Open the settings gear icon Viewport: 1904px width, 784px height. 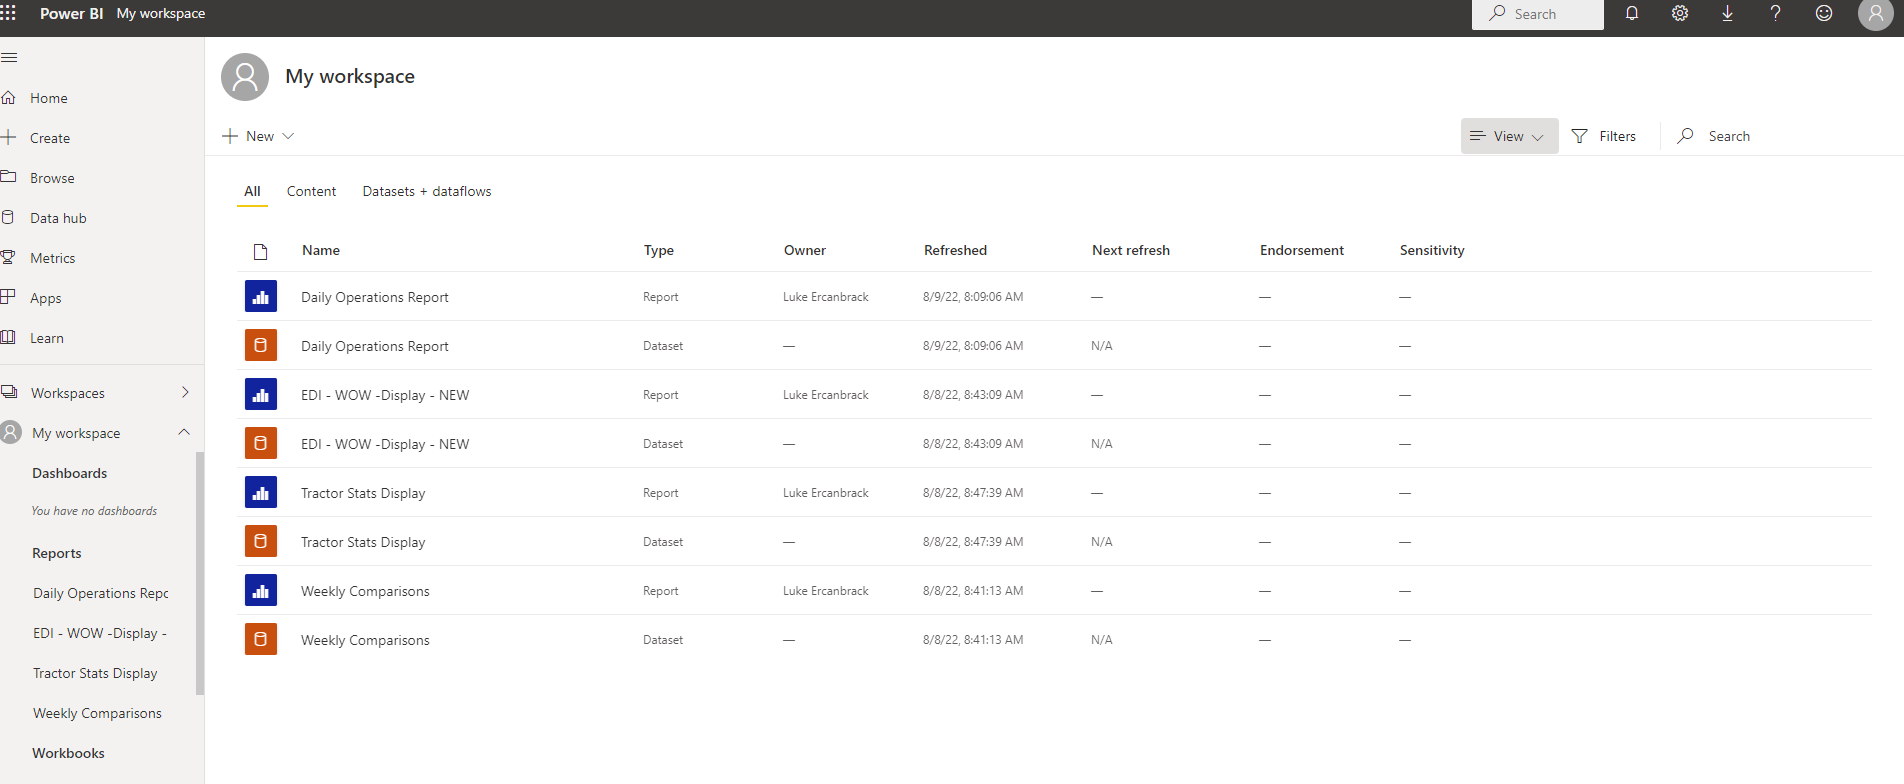(1680, 13)
